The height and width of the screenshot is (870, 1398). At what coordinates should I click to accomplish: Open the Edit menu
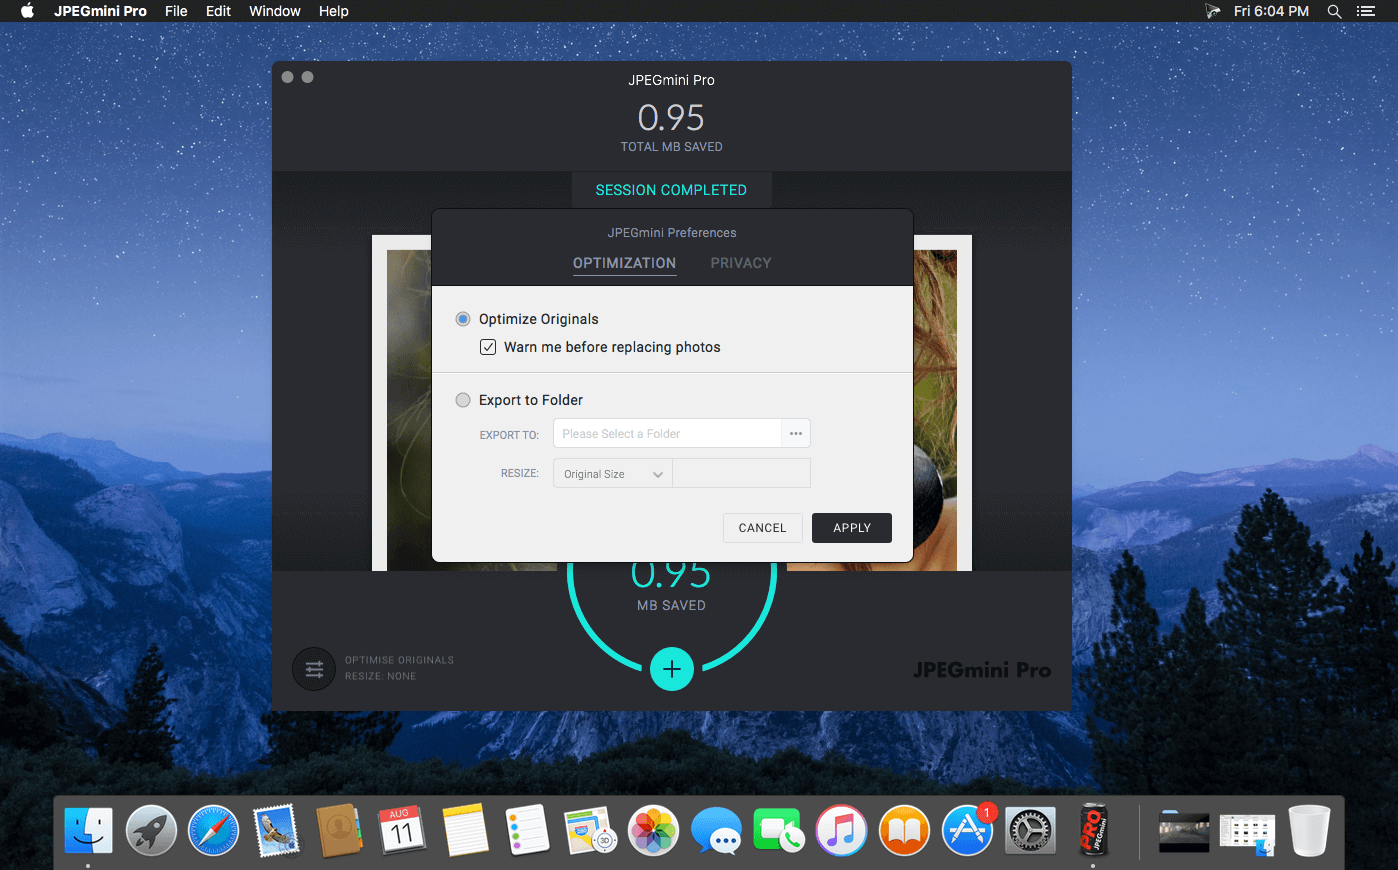218,11
